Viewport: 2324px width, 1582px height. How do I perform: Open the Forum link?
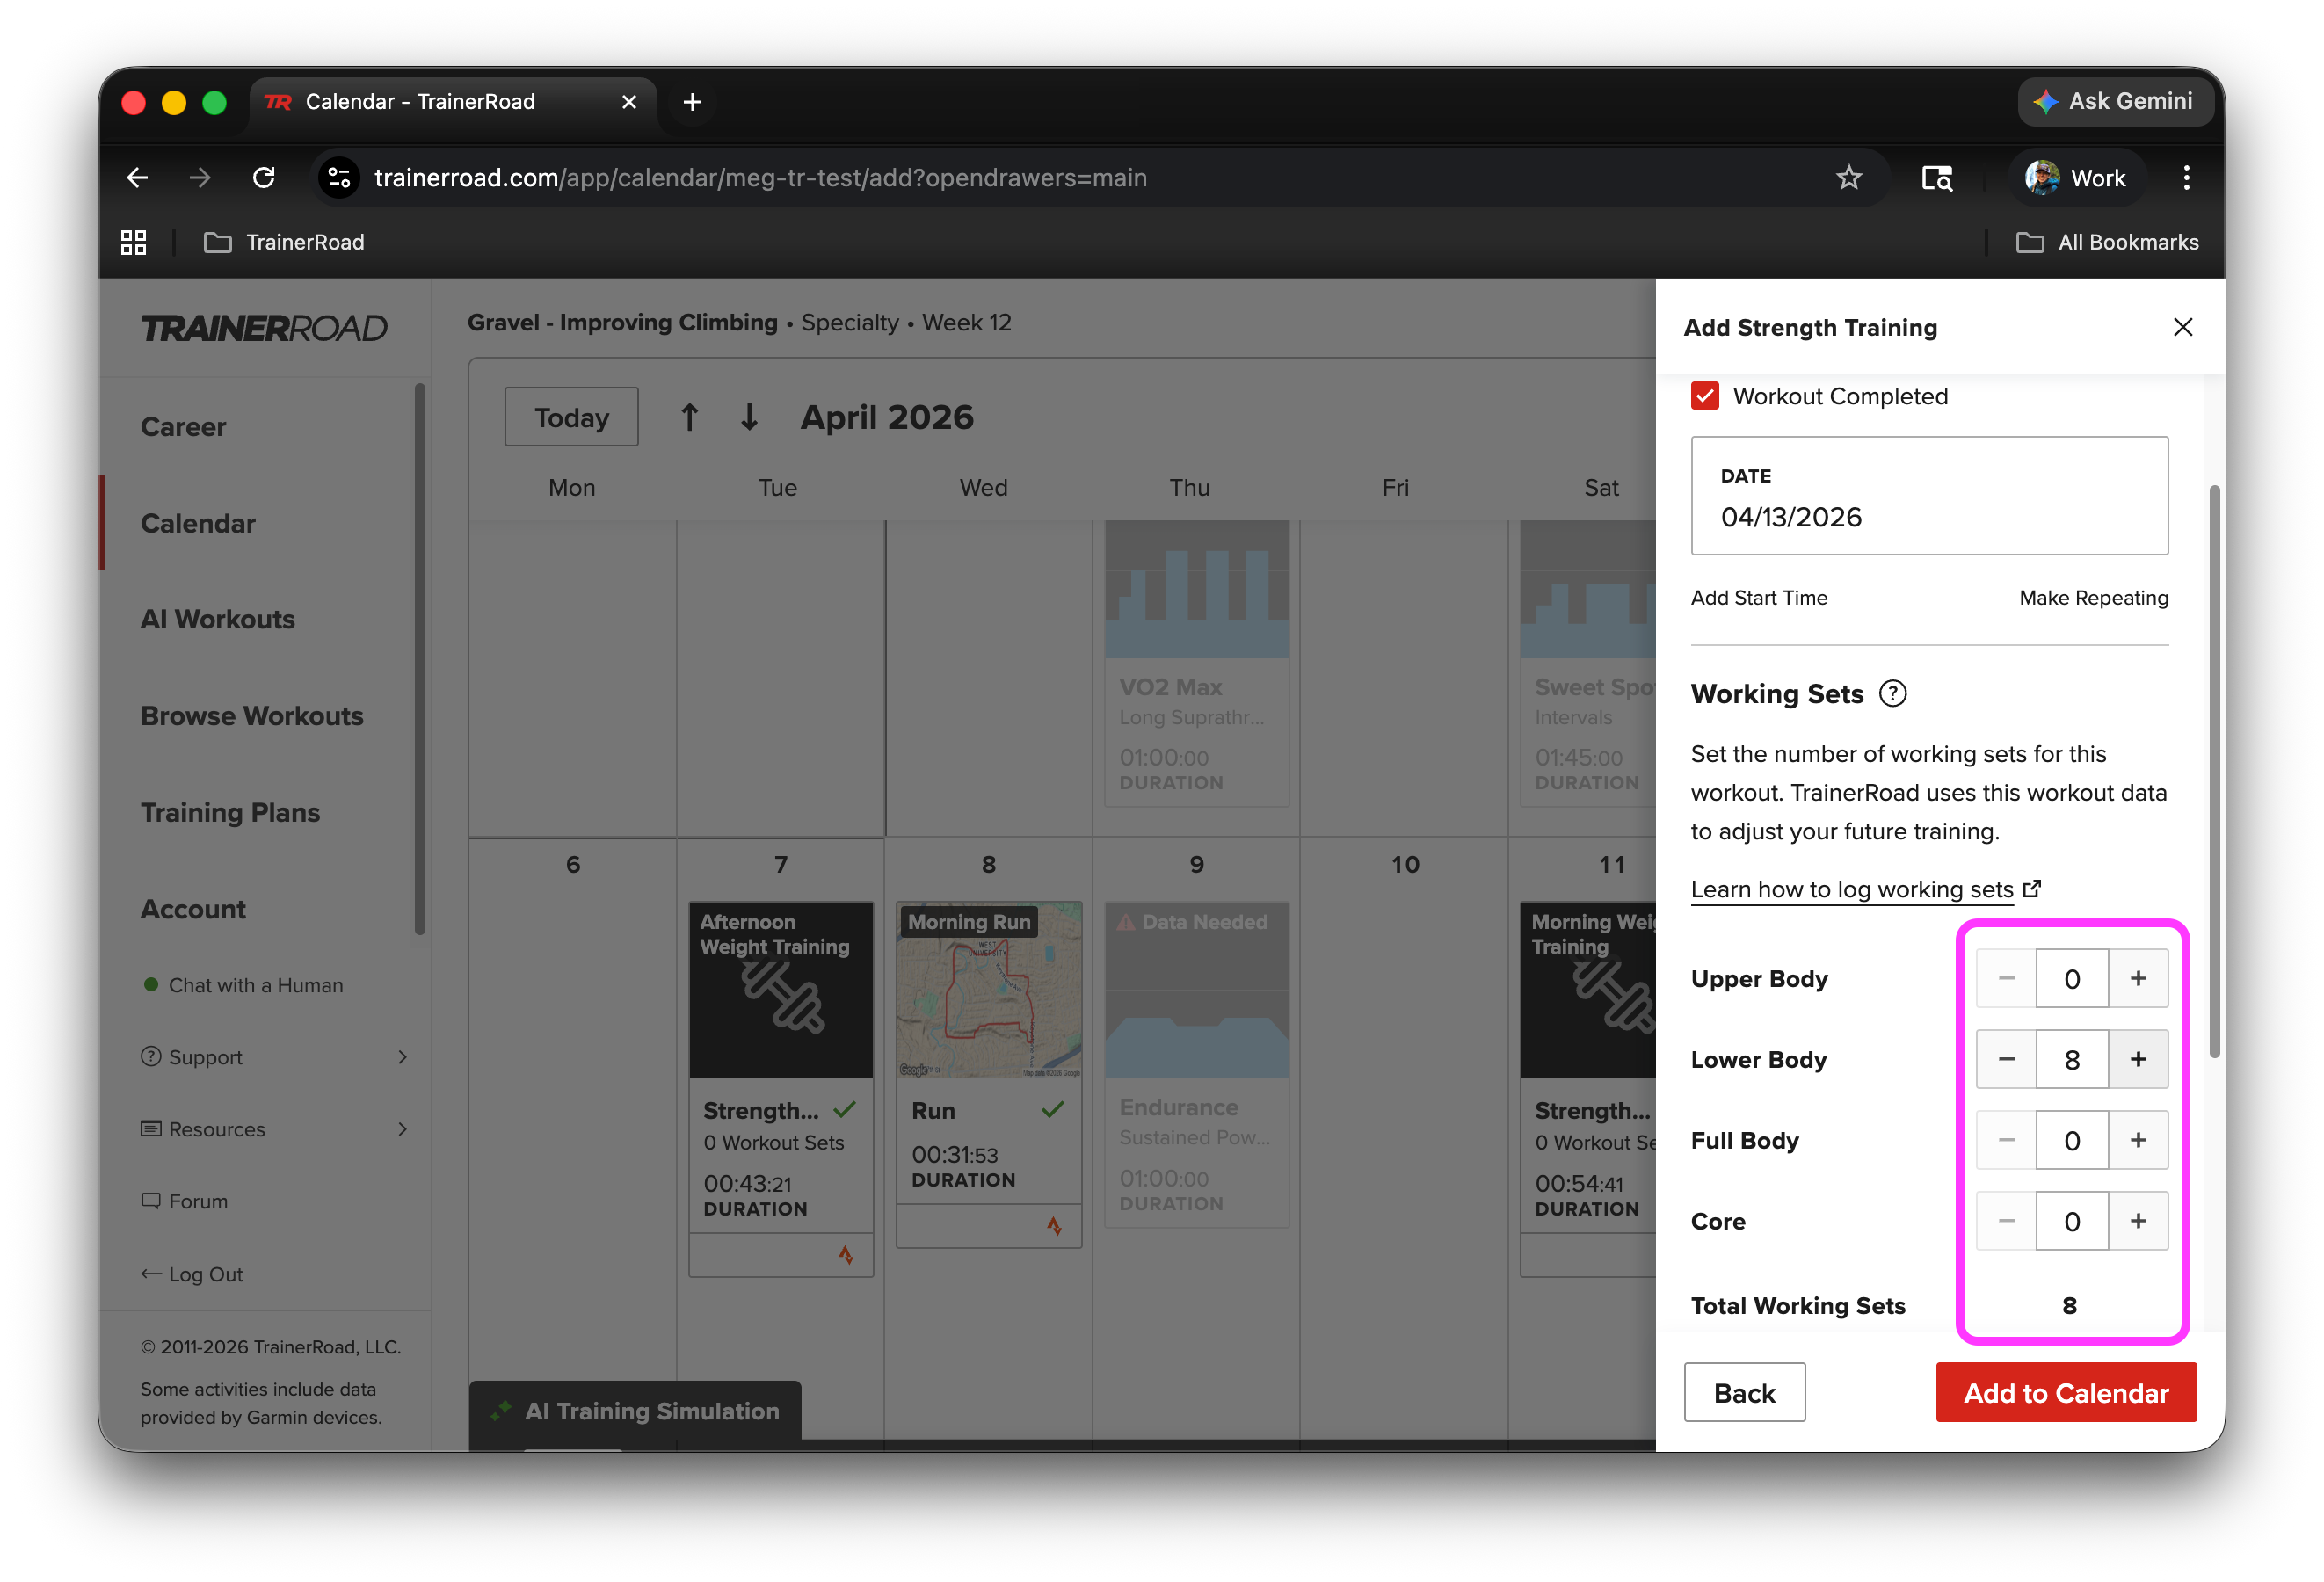185,1201
